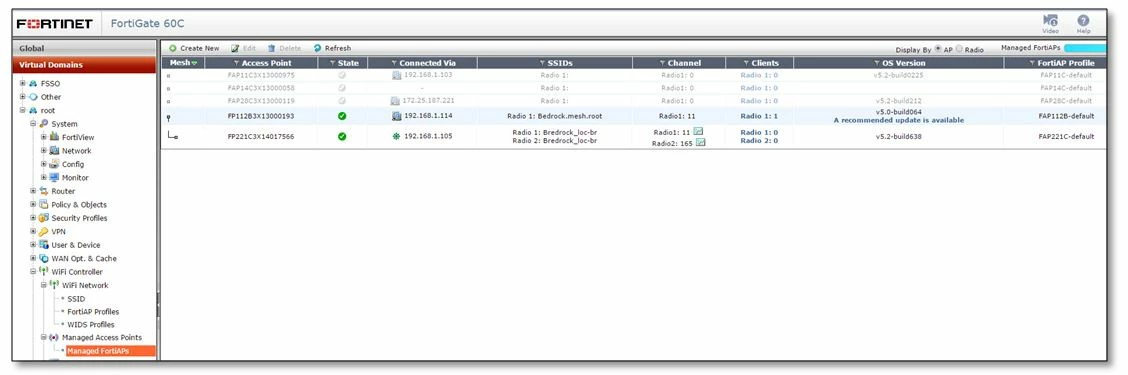Screen dimensions: 1128x375
Task: Open the Mesh column sort dropdown arrow
Action: [x=194, y=64]
